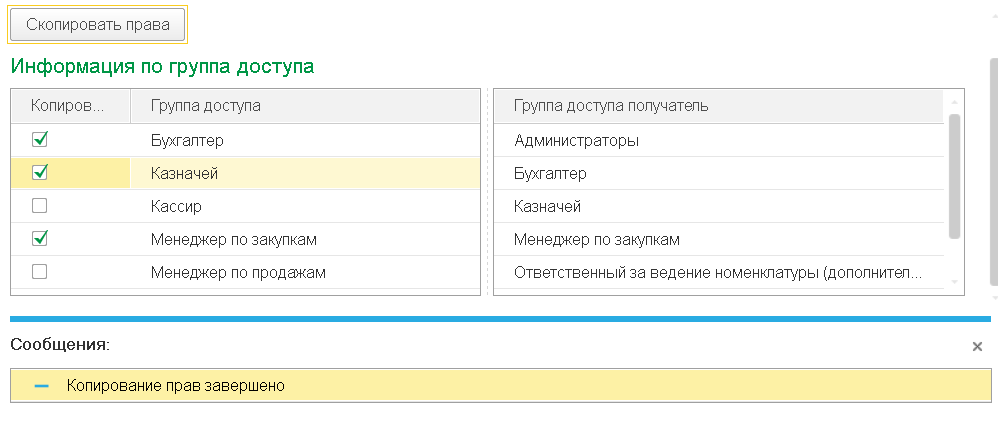Select Казначей in recipient group list
Viewport: 998px width, 426px height.
point(547,207)
